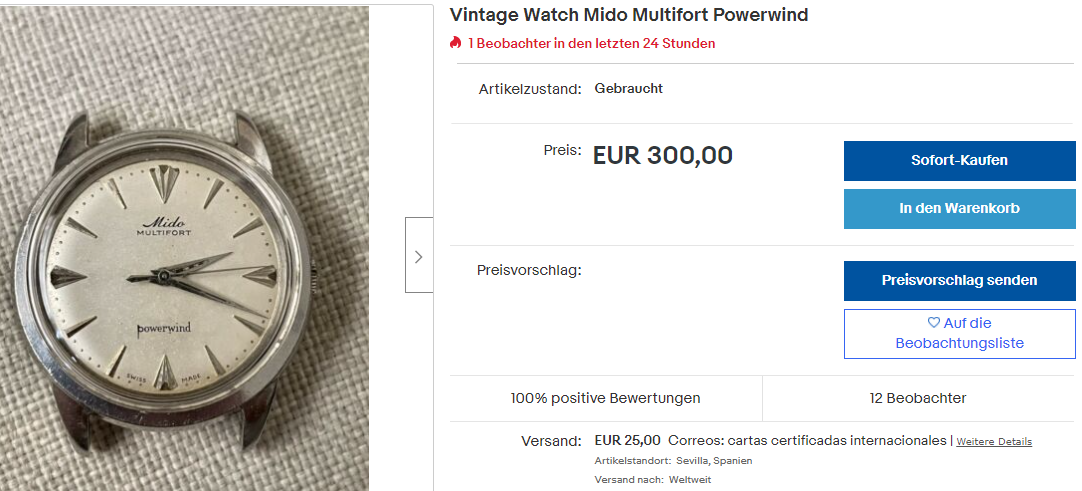
Task: Click the heart icon for the Beobachtungsliste
Action: [x=934, y=323]
